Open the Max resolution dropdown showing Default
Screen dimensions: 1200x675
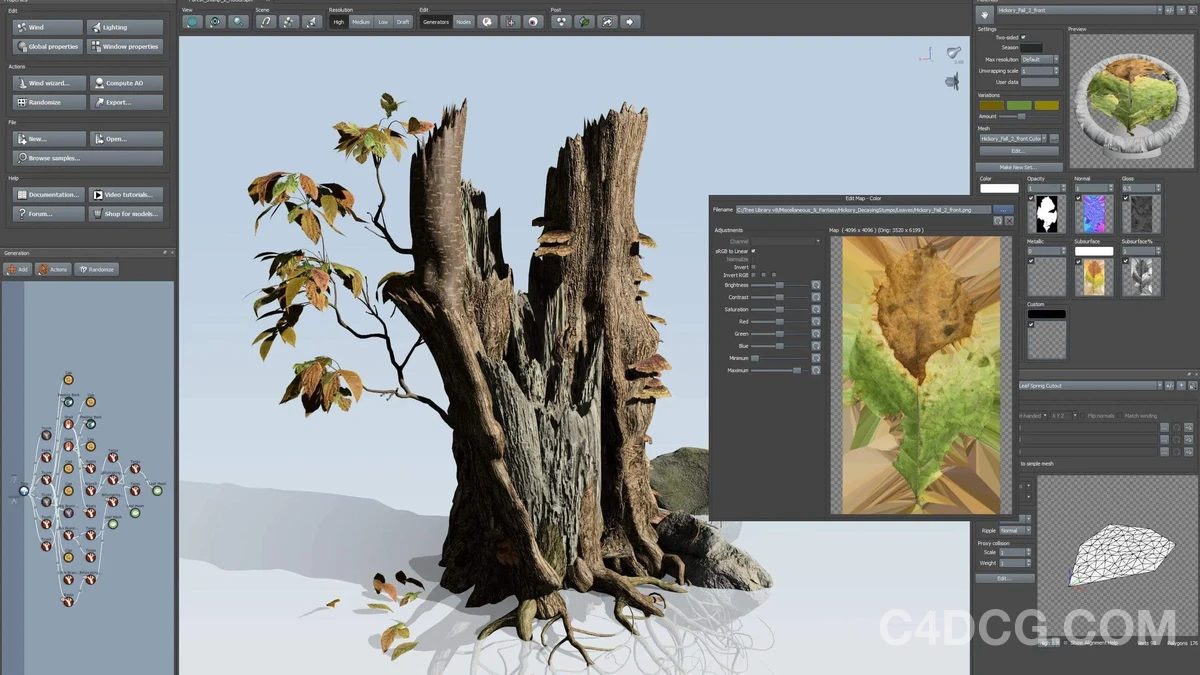tap(1038, 59)
